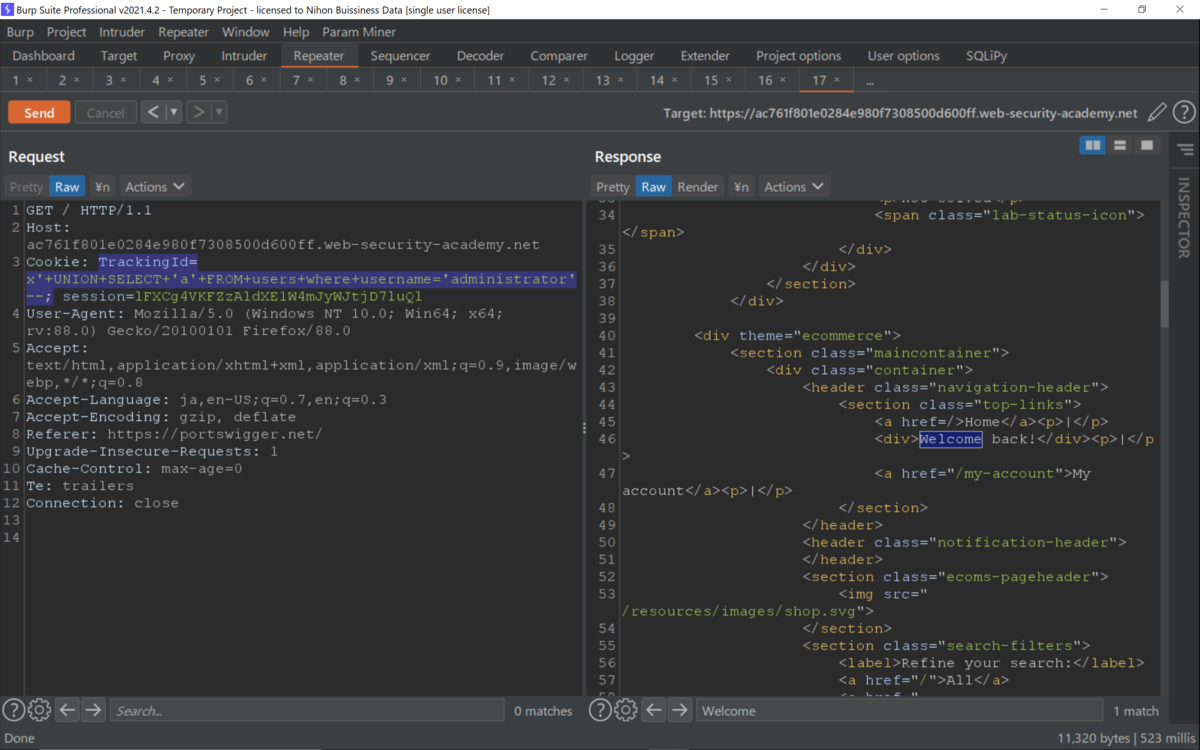Image resolution: width=1200 pixels, height=750 pixels.
Task: Open the back history dropdown arrow
Action: (x=174, y=112)
